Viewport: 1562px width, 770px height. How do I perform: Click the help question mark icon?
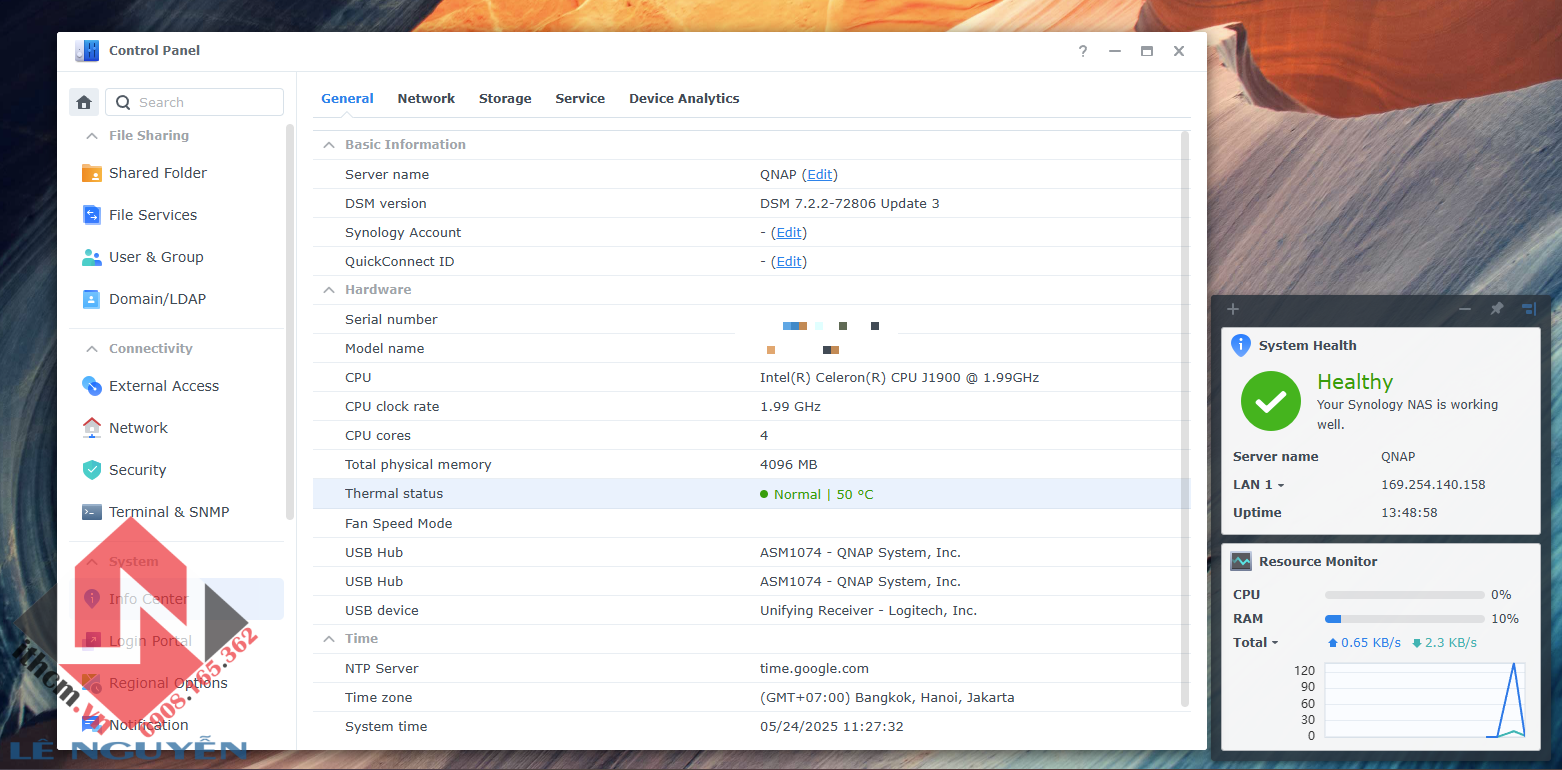click(1083, 51)
